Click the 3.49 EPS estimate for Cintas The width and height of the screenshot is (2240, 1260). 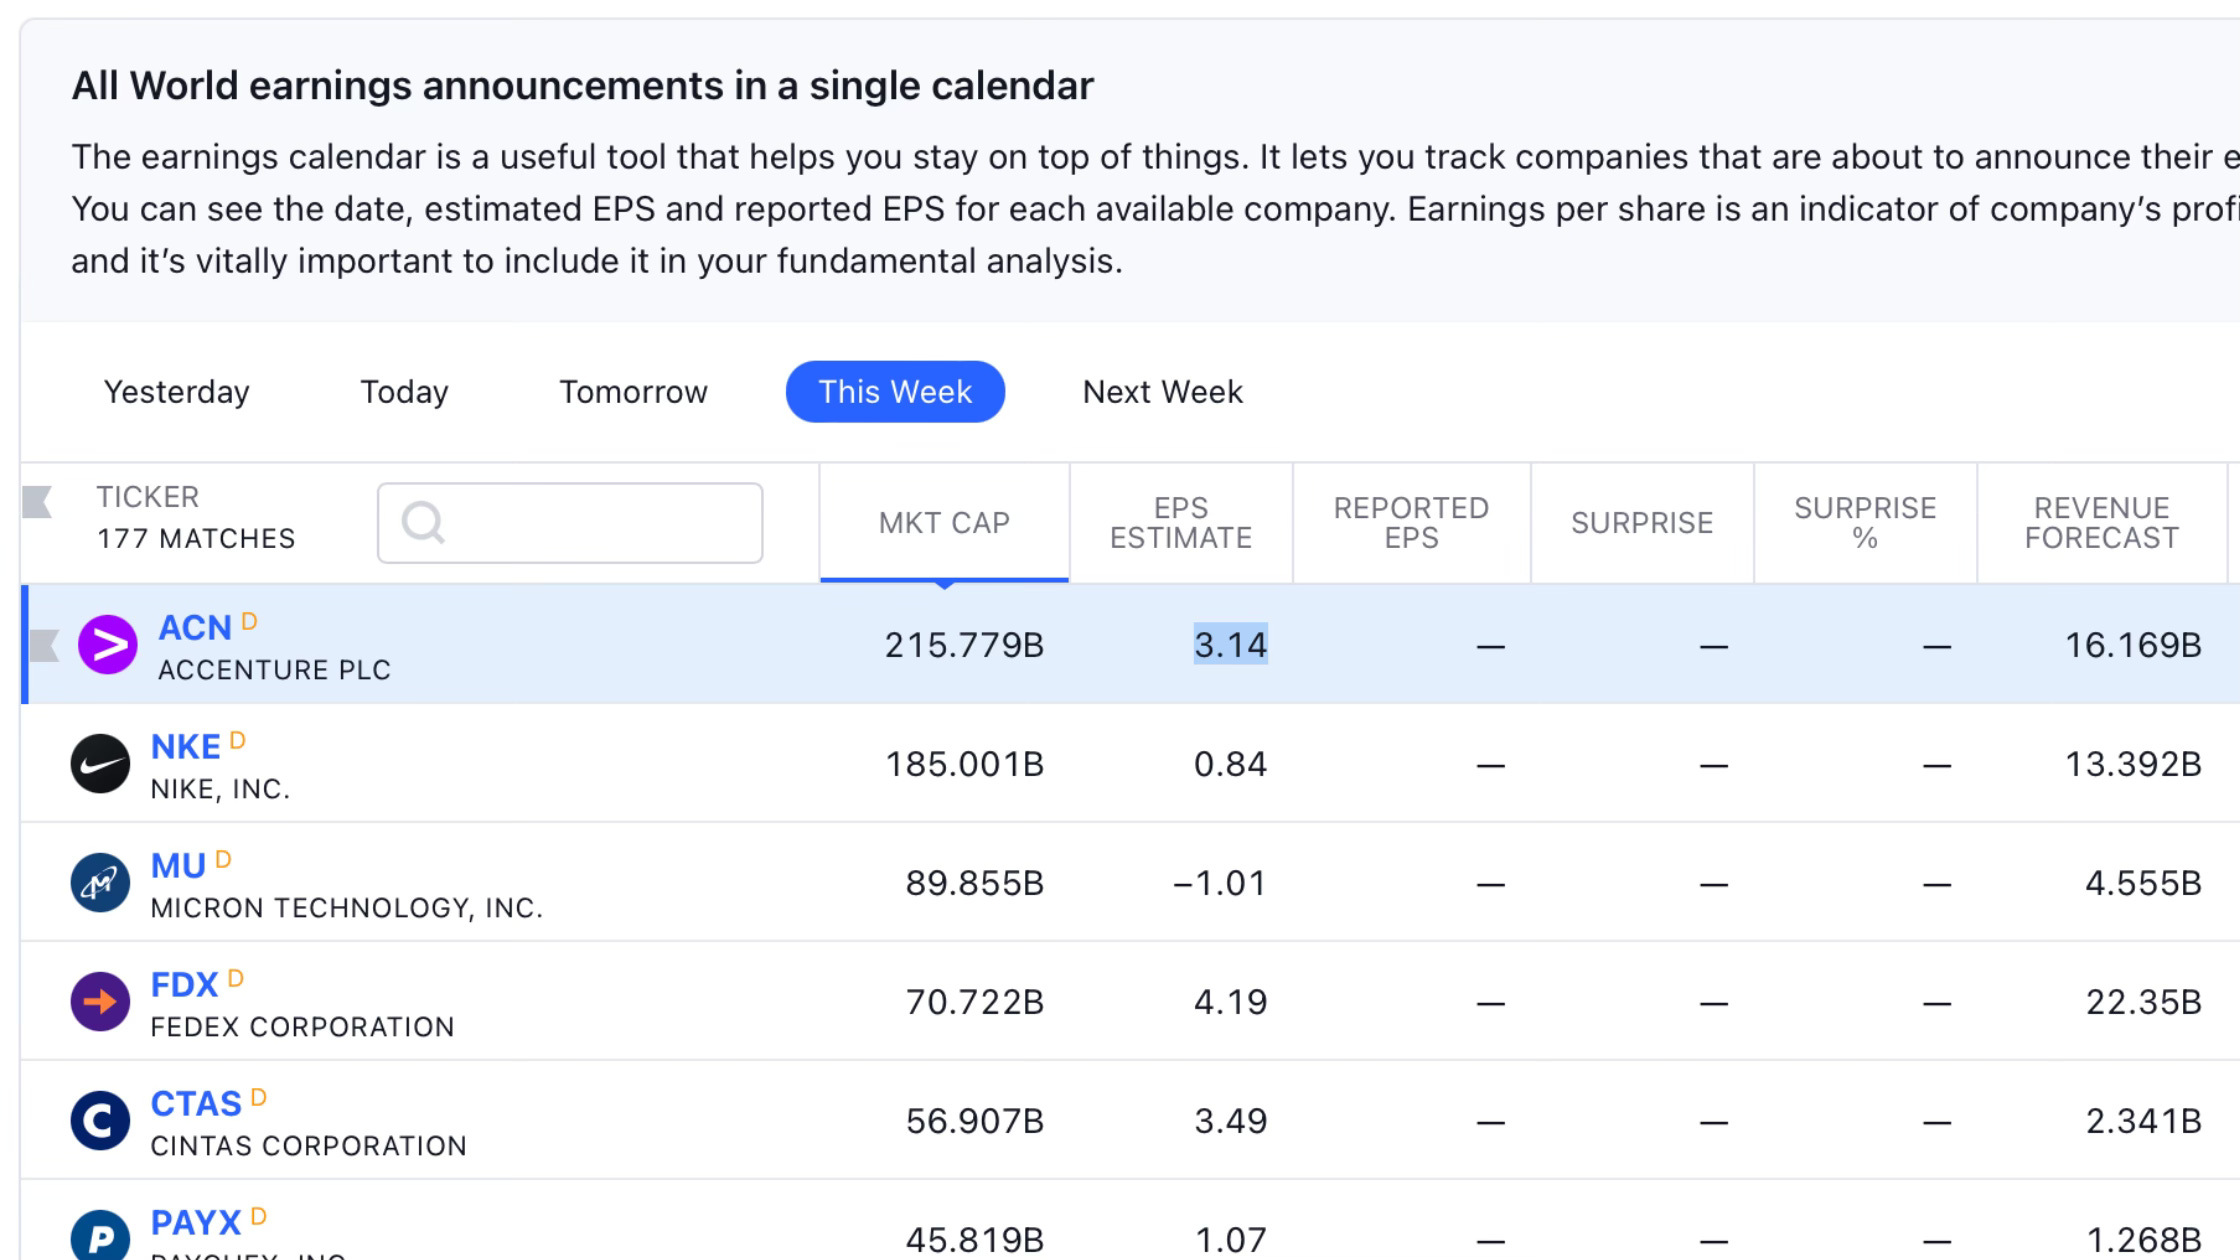tap(1231, 1122)
